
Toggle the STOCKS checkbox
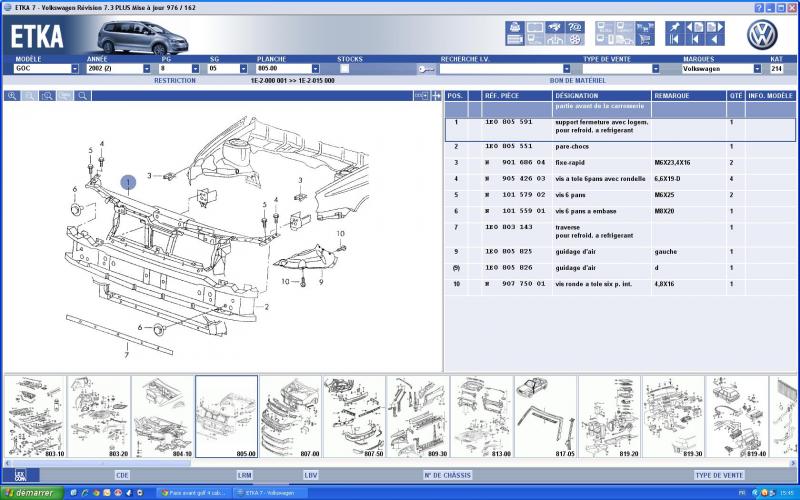tap(344, 68)
